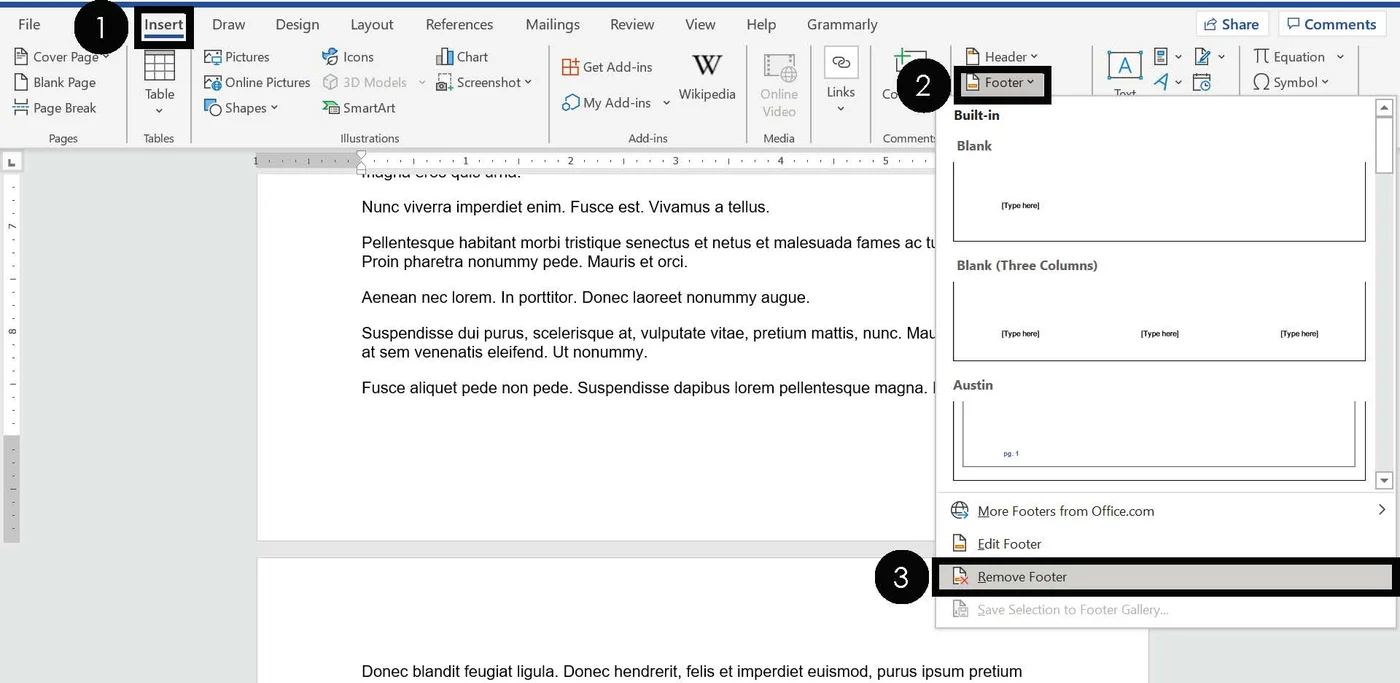Insert a Blank Page
The height and width of the screenshot is (683, 1400).
click(x=55, y=82)
